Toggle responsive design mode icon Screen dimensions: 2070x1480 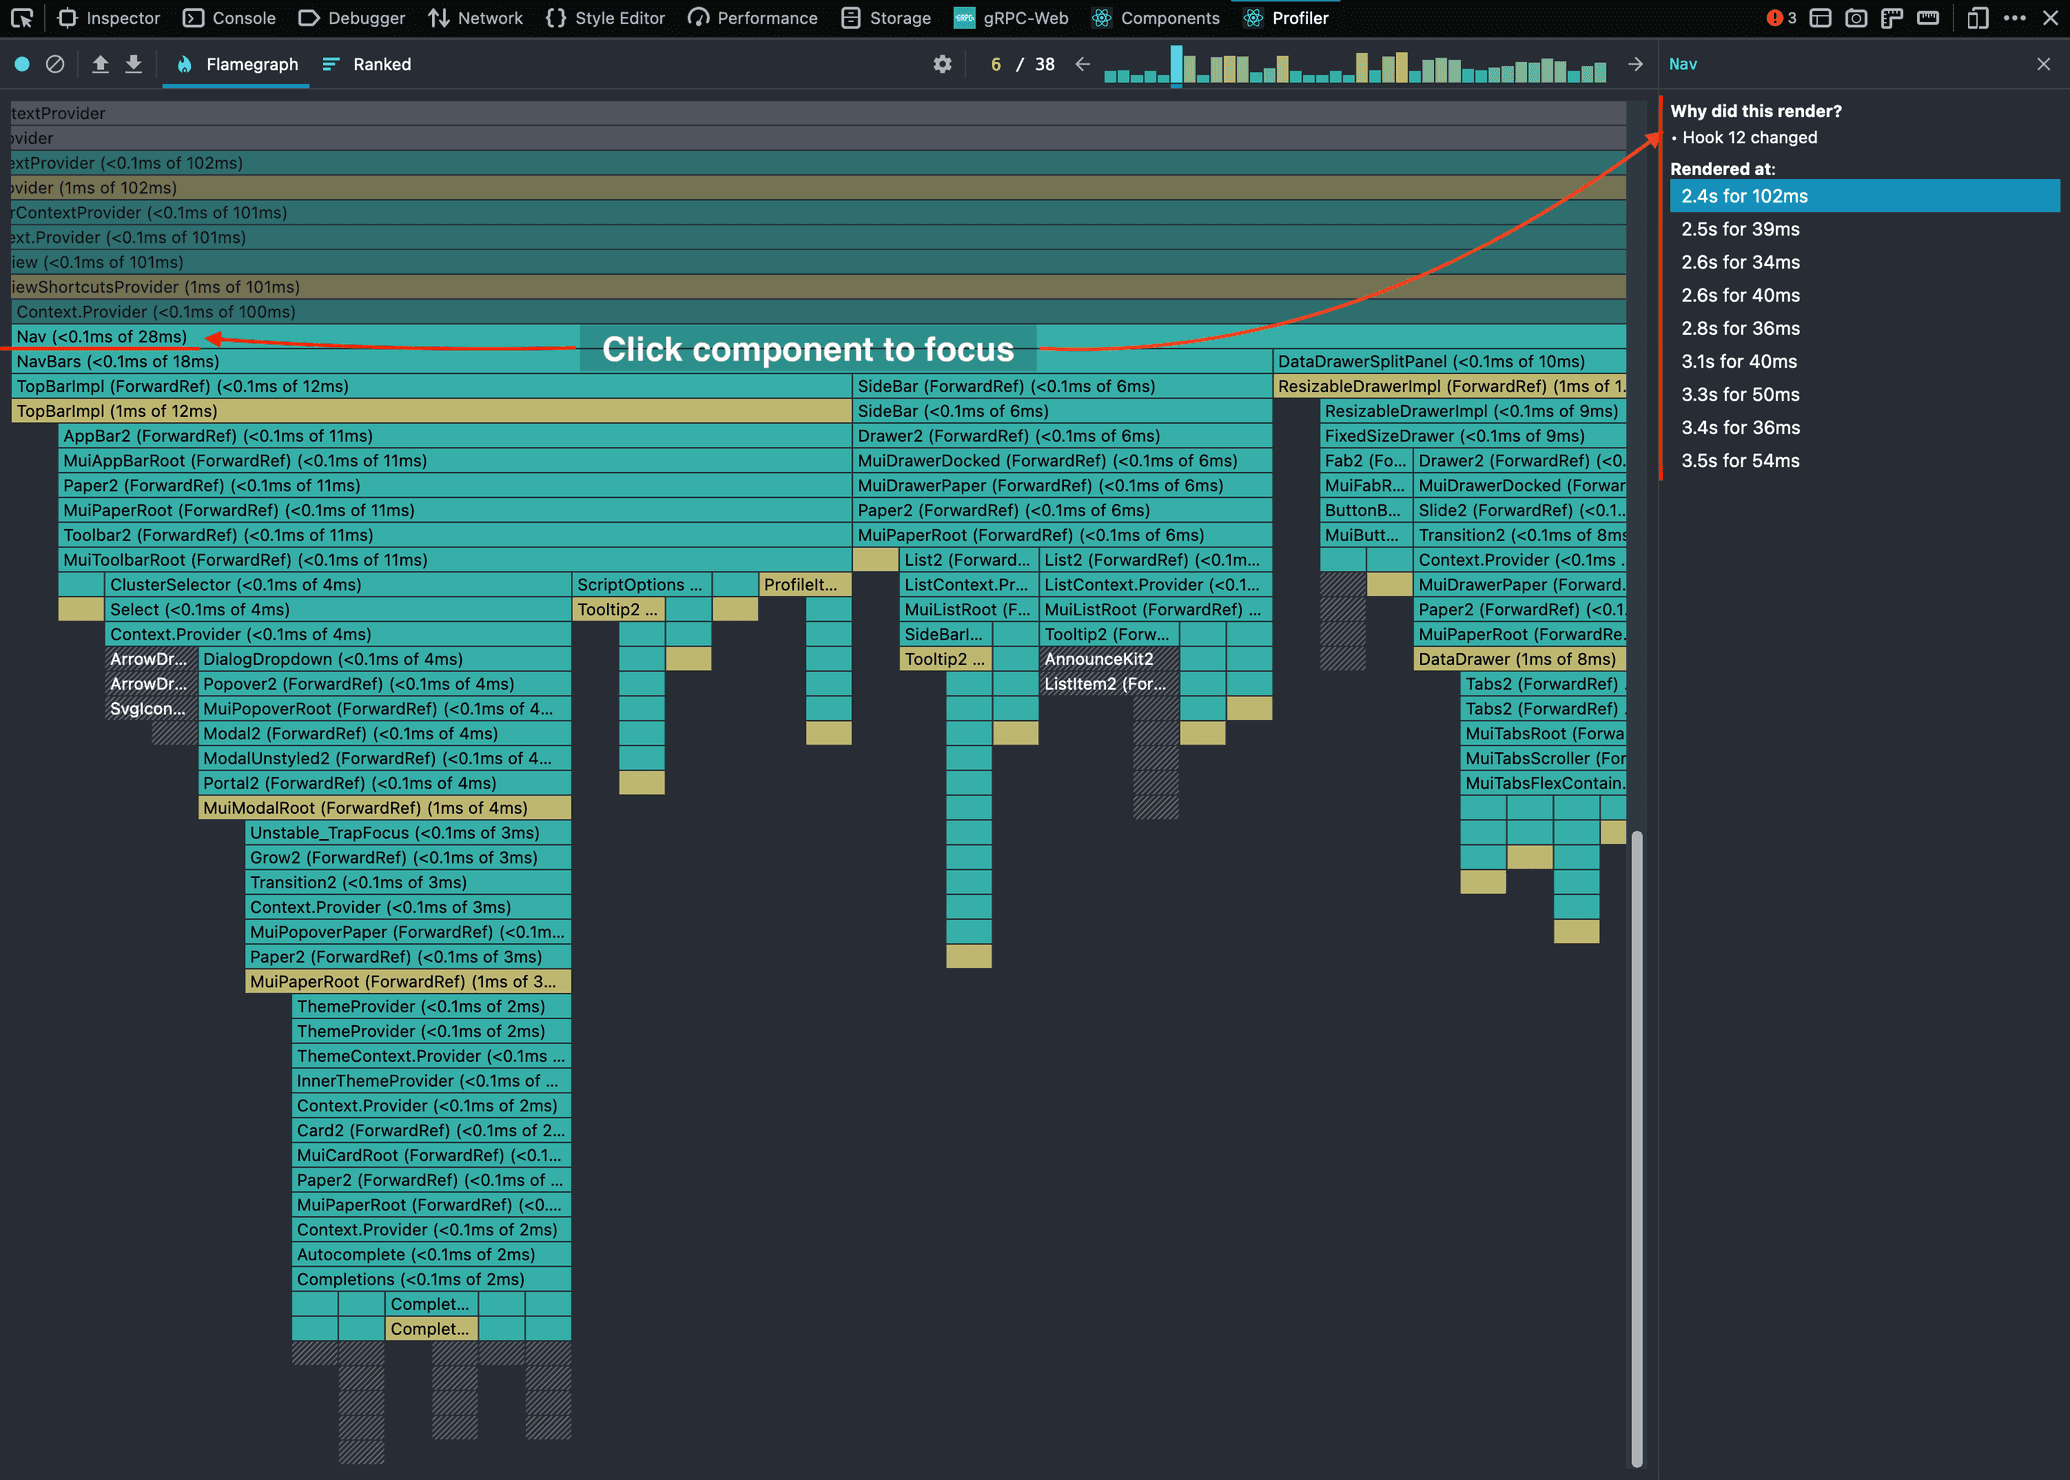coord(1977,18)
